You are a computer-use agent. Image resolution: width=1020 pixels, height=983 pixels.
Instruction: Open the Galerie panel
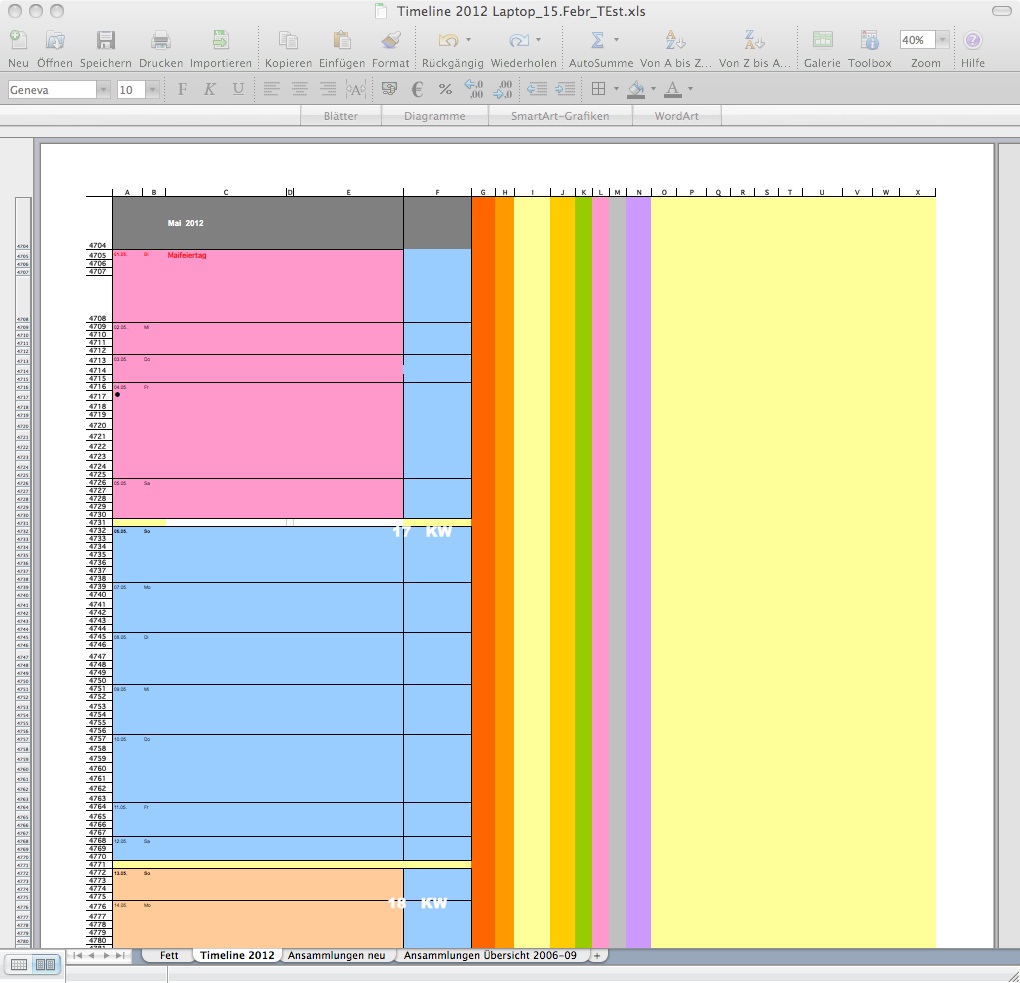pos(822,40)
